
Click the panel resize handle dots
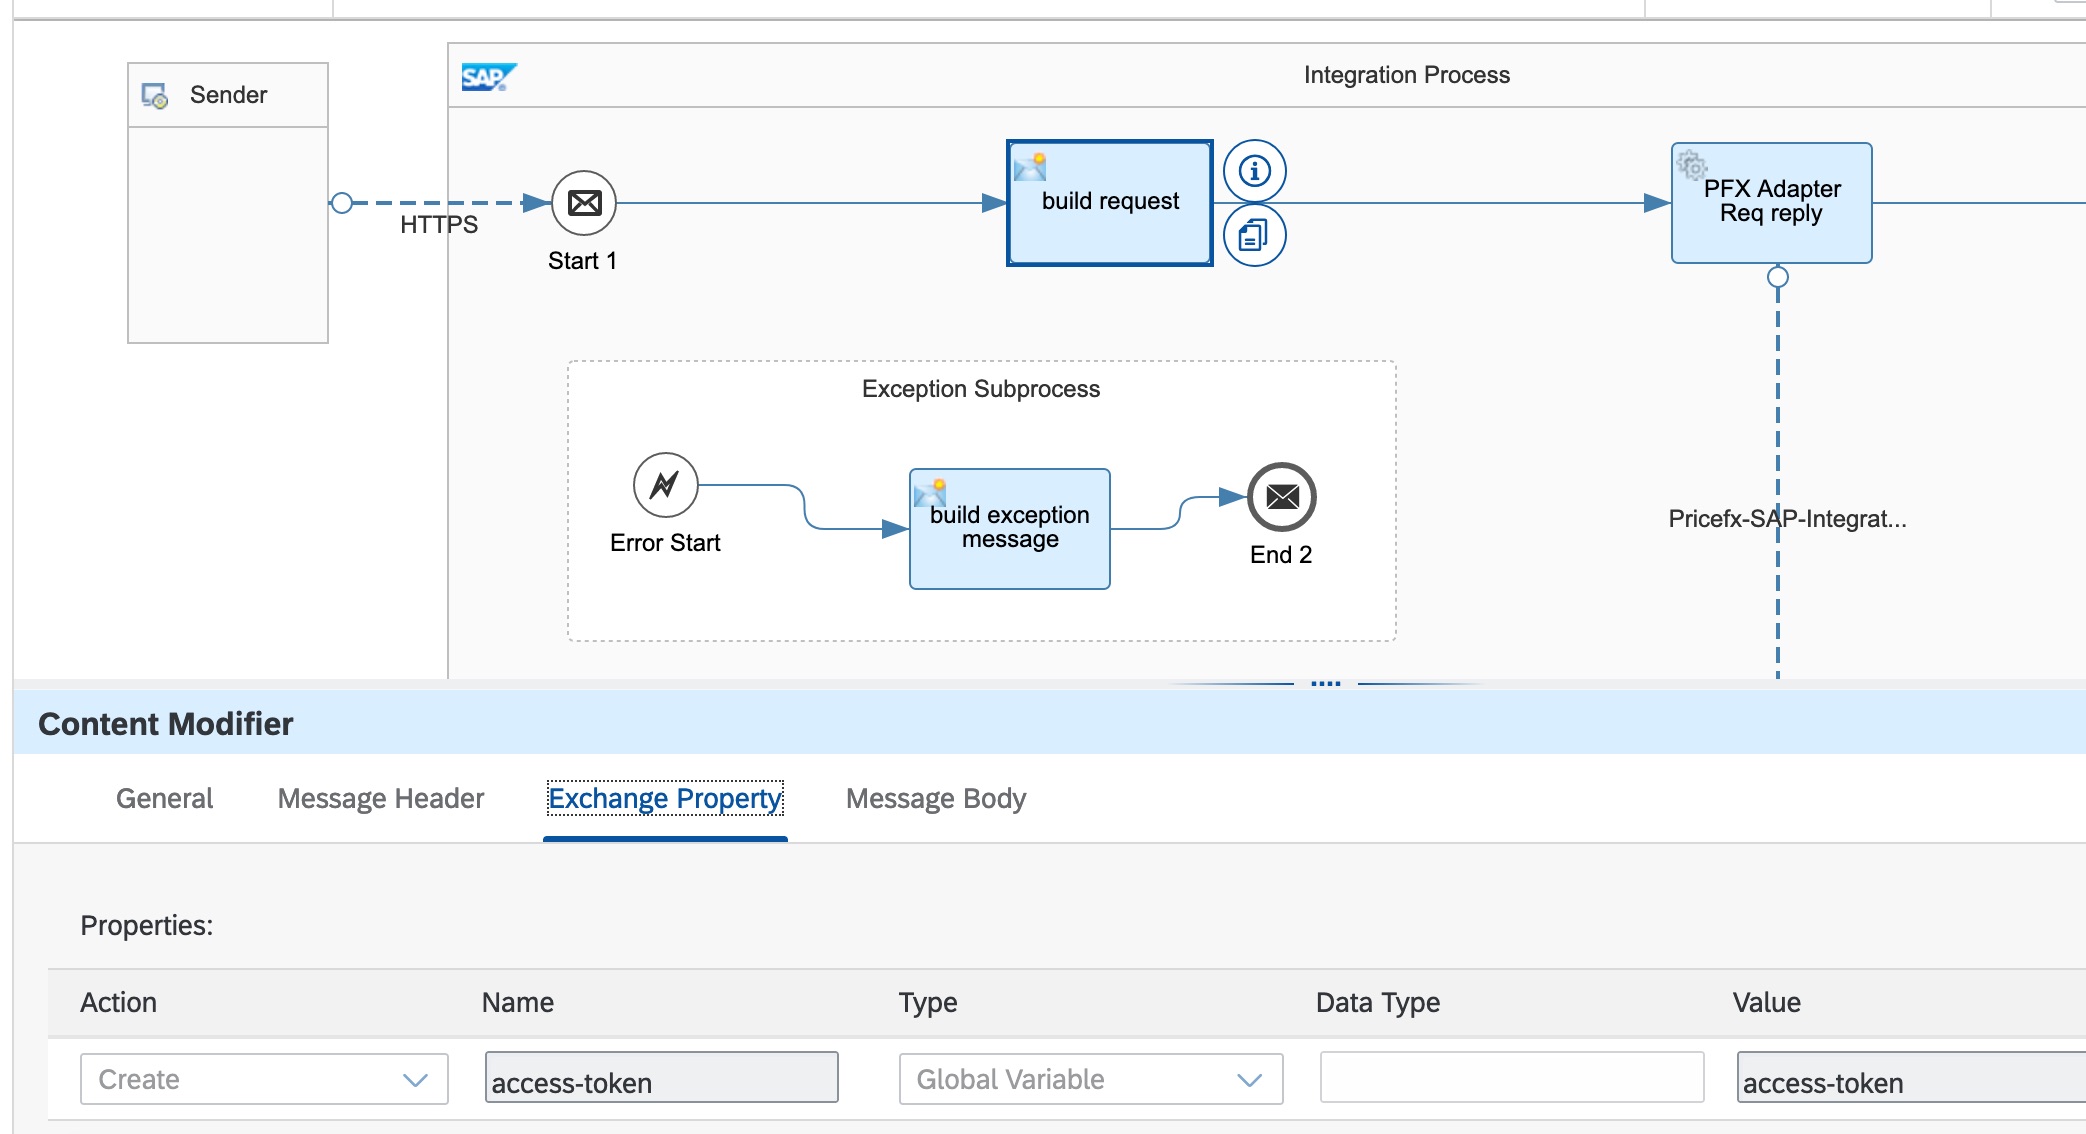tap(1325, 684)
